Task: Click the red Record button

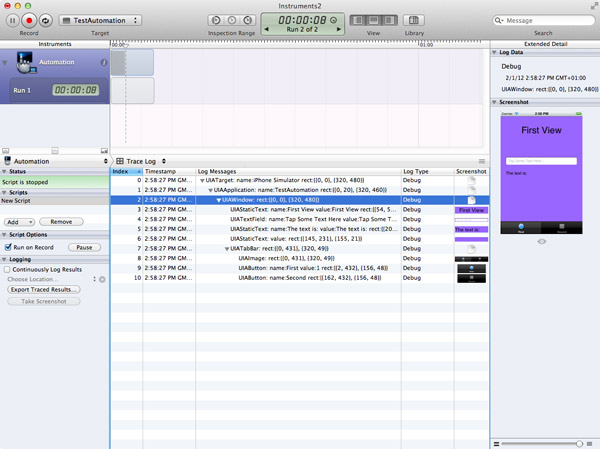Action: pyautogui.click(x=29, y=20)
